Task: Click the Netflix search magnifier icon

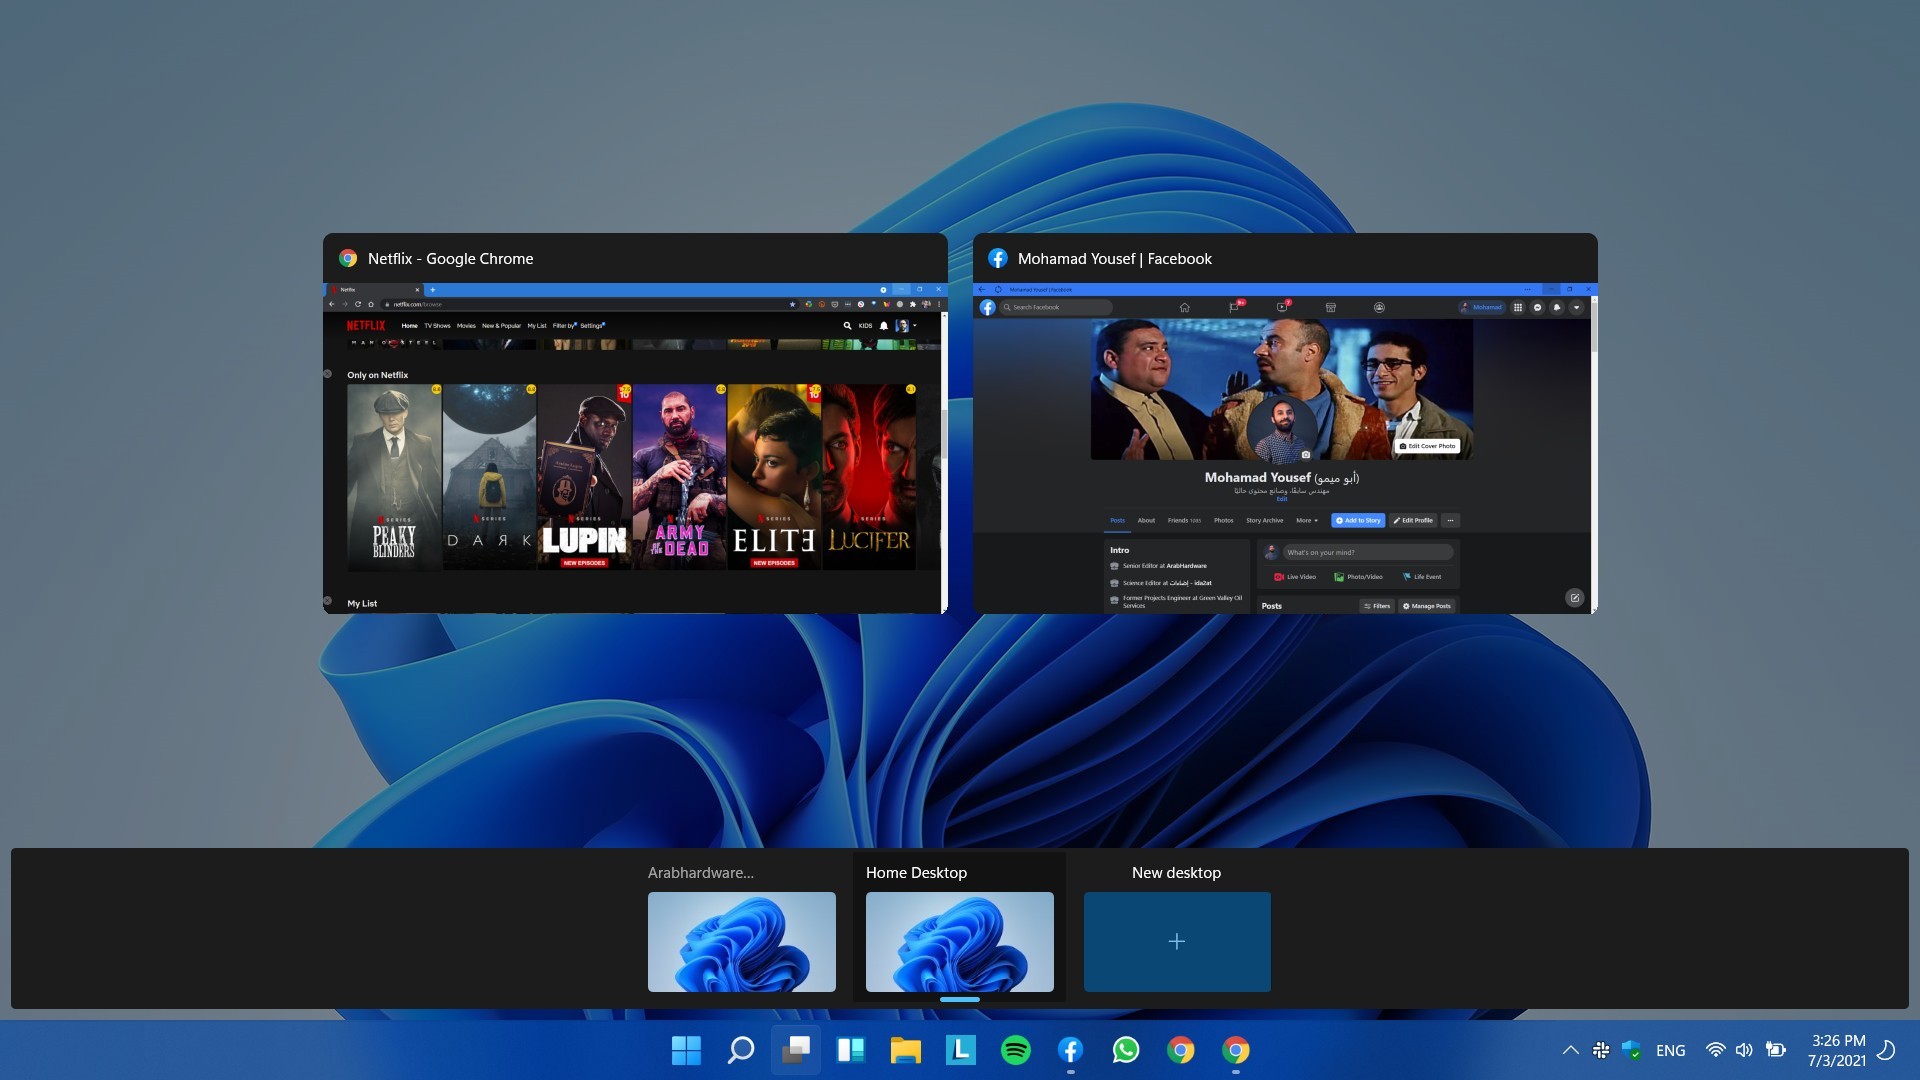Action: click(x=847, y=325)
